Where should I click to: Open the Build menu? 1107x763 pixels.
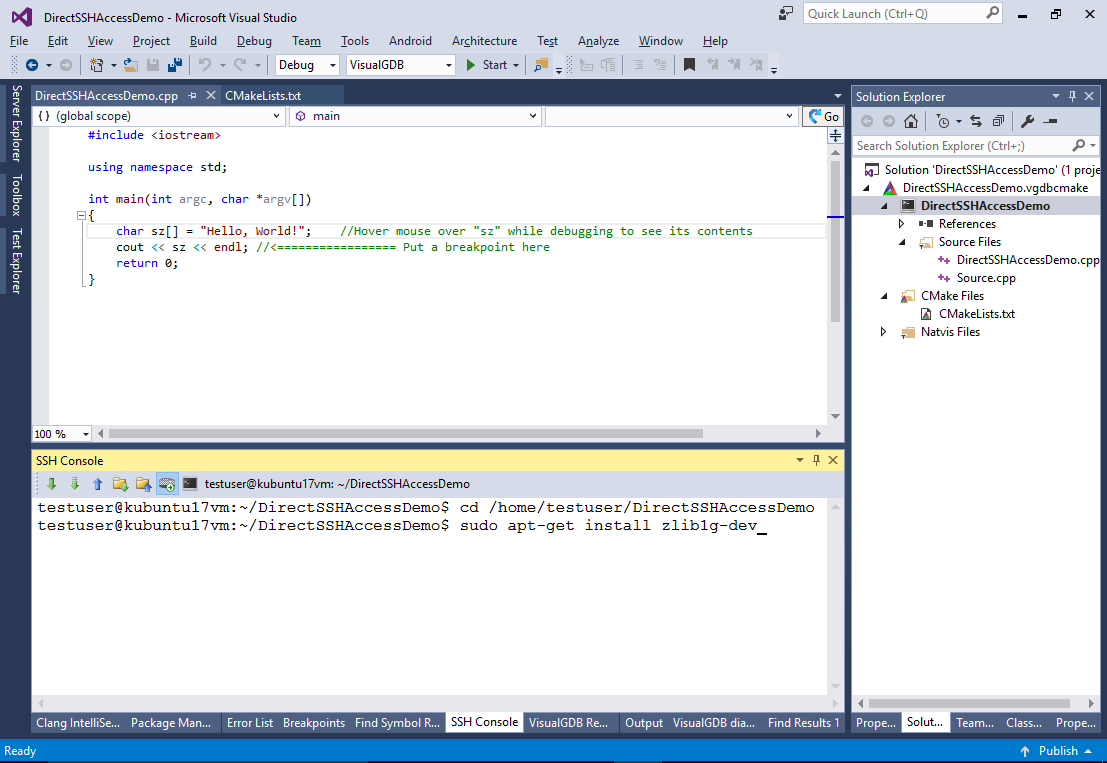pos(203,41)
